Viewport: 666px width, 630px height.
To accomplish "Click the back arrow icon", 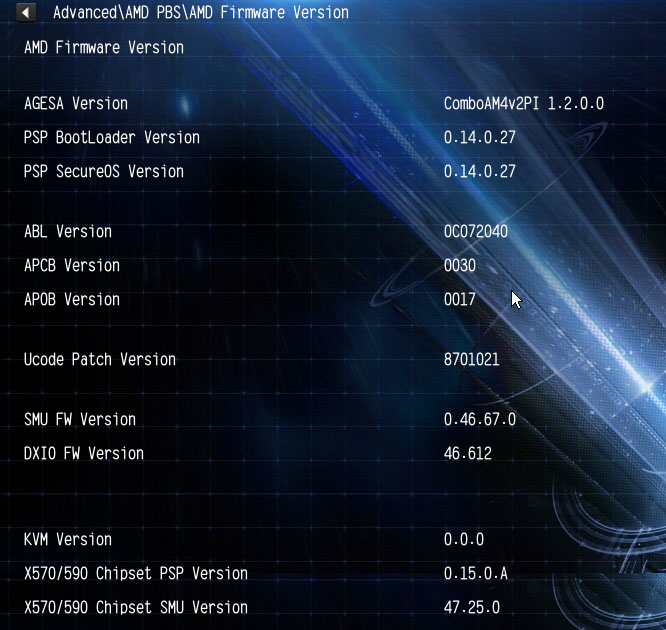I will point(25,13).
